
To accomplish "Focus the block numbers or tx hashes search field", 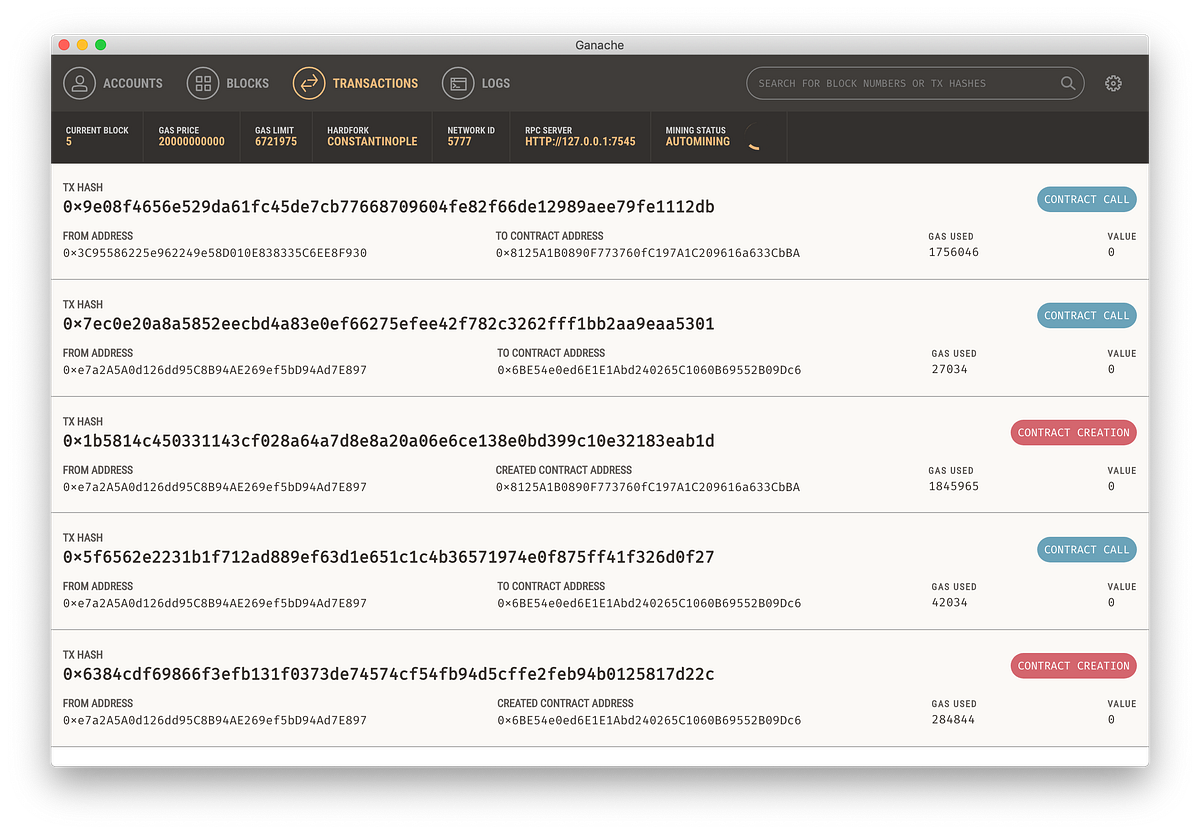I will (x=915, y=83).
